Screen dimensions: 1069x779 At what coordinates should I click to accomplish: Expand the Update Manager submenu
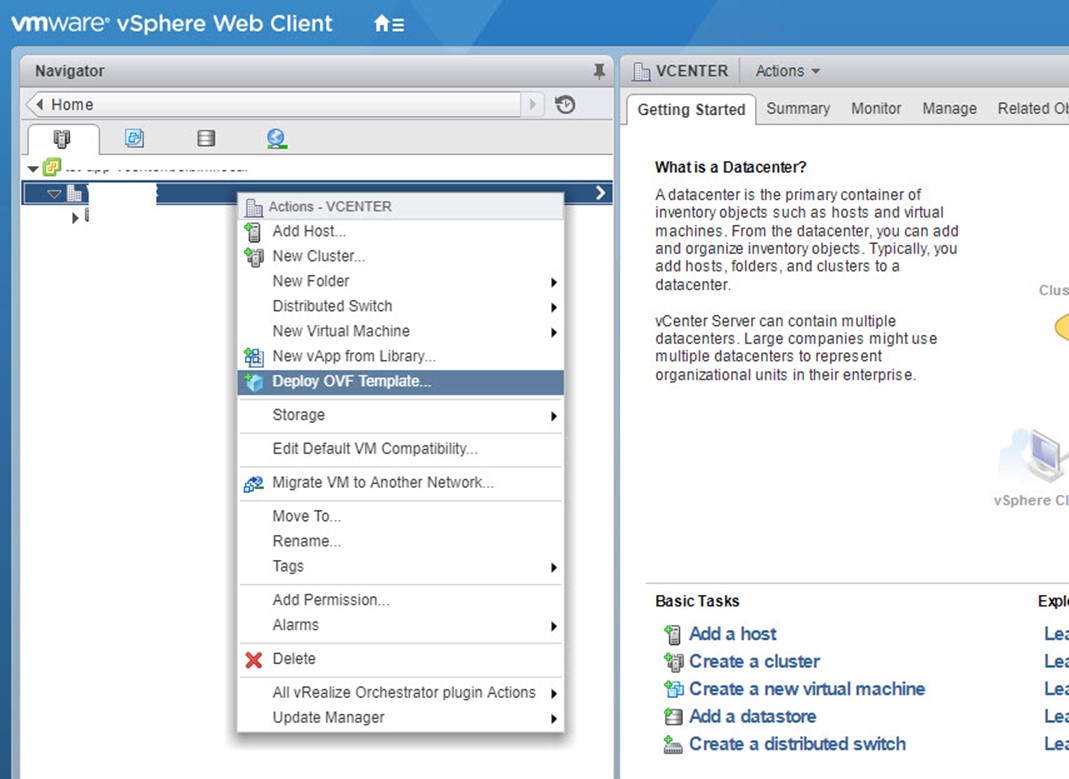(x=554, y=719)
